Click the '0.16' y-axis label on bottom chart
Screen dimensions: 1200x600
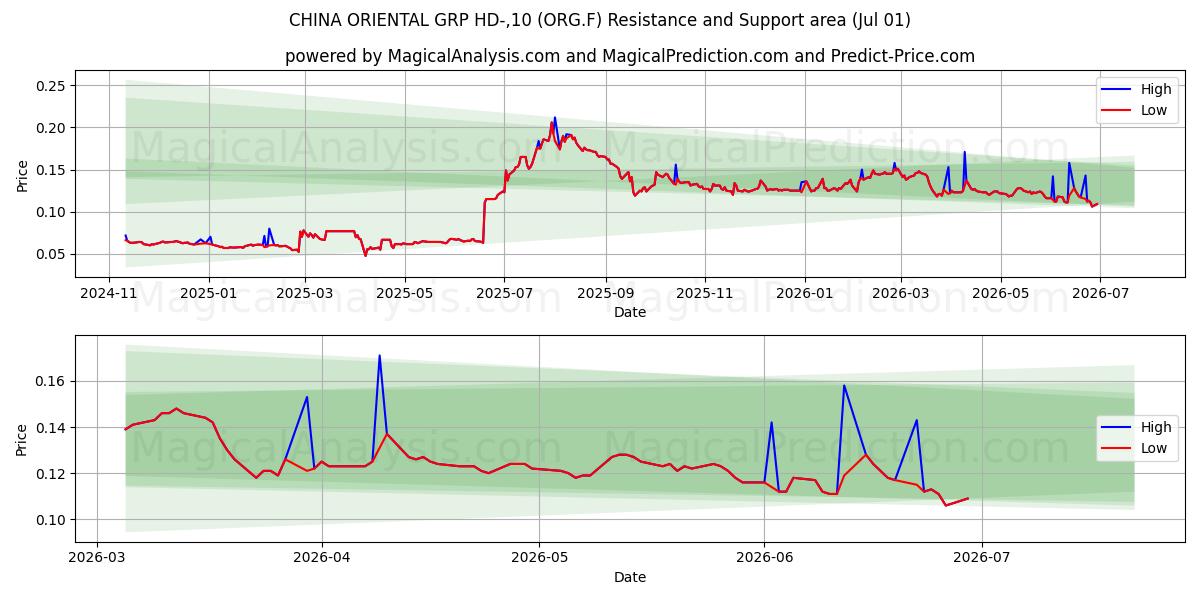coord(51,381)
